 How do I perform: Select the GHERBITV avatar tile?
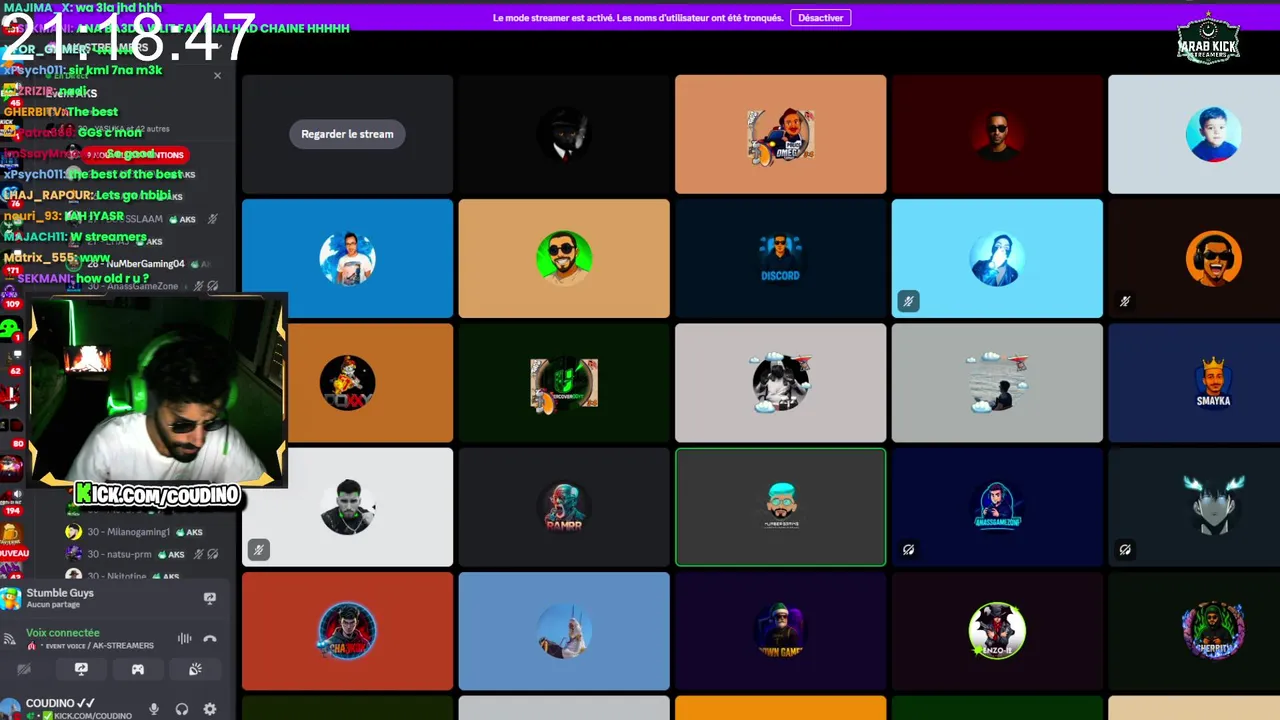tap(1194, 631)
